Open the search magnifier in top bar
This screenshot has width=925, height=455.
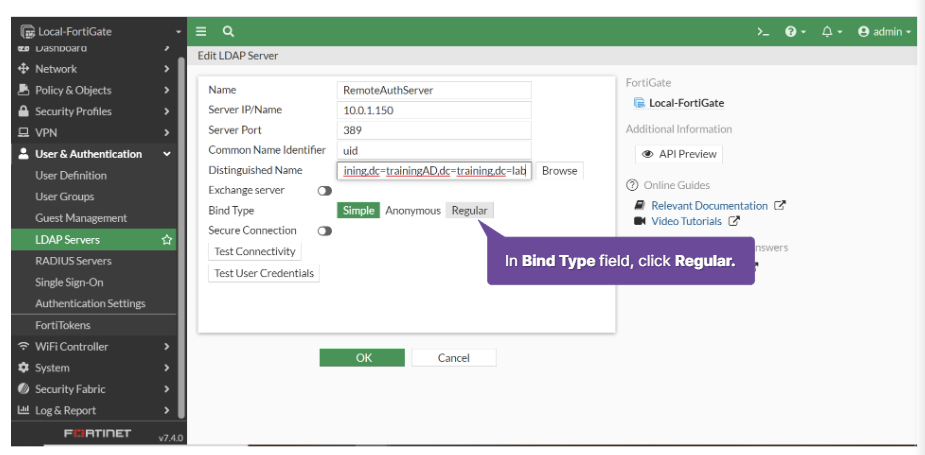tap(228, 31)
